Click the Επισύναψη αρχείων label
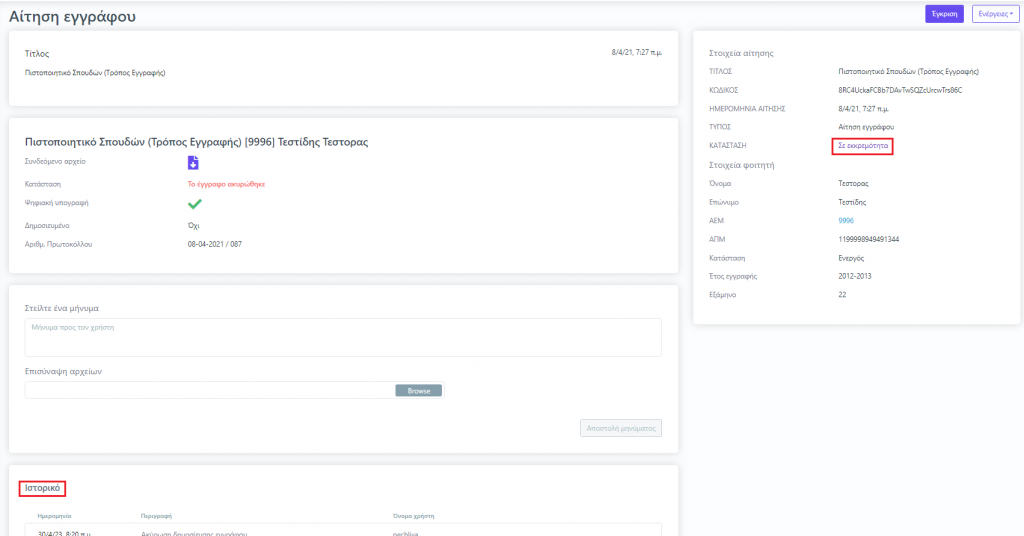Viewport: 1024px width, 536px height. pos(63,371)
